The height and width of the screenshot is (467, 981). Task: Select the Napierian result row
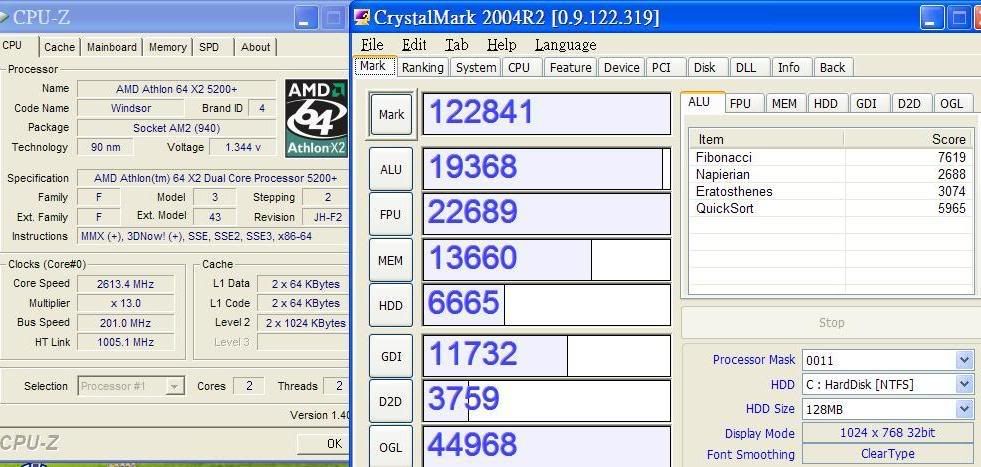(x=831, y=174)
